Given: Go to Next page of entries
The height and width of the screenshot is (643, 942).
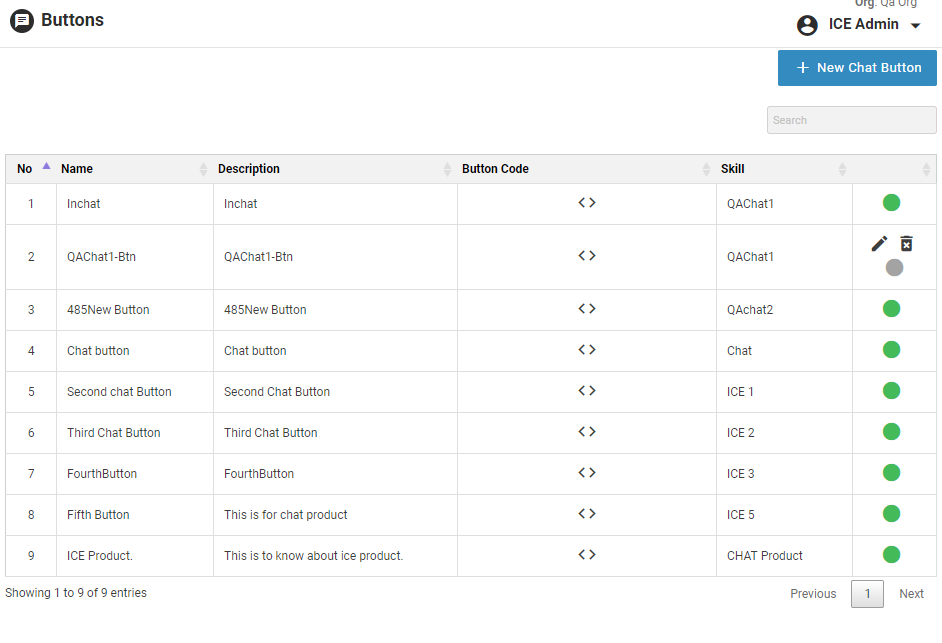Looking at the screenshot, I should (x=911, y=594).
